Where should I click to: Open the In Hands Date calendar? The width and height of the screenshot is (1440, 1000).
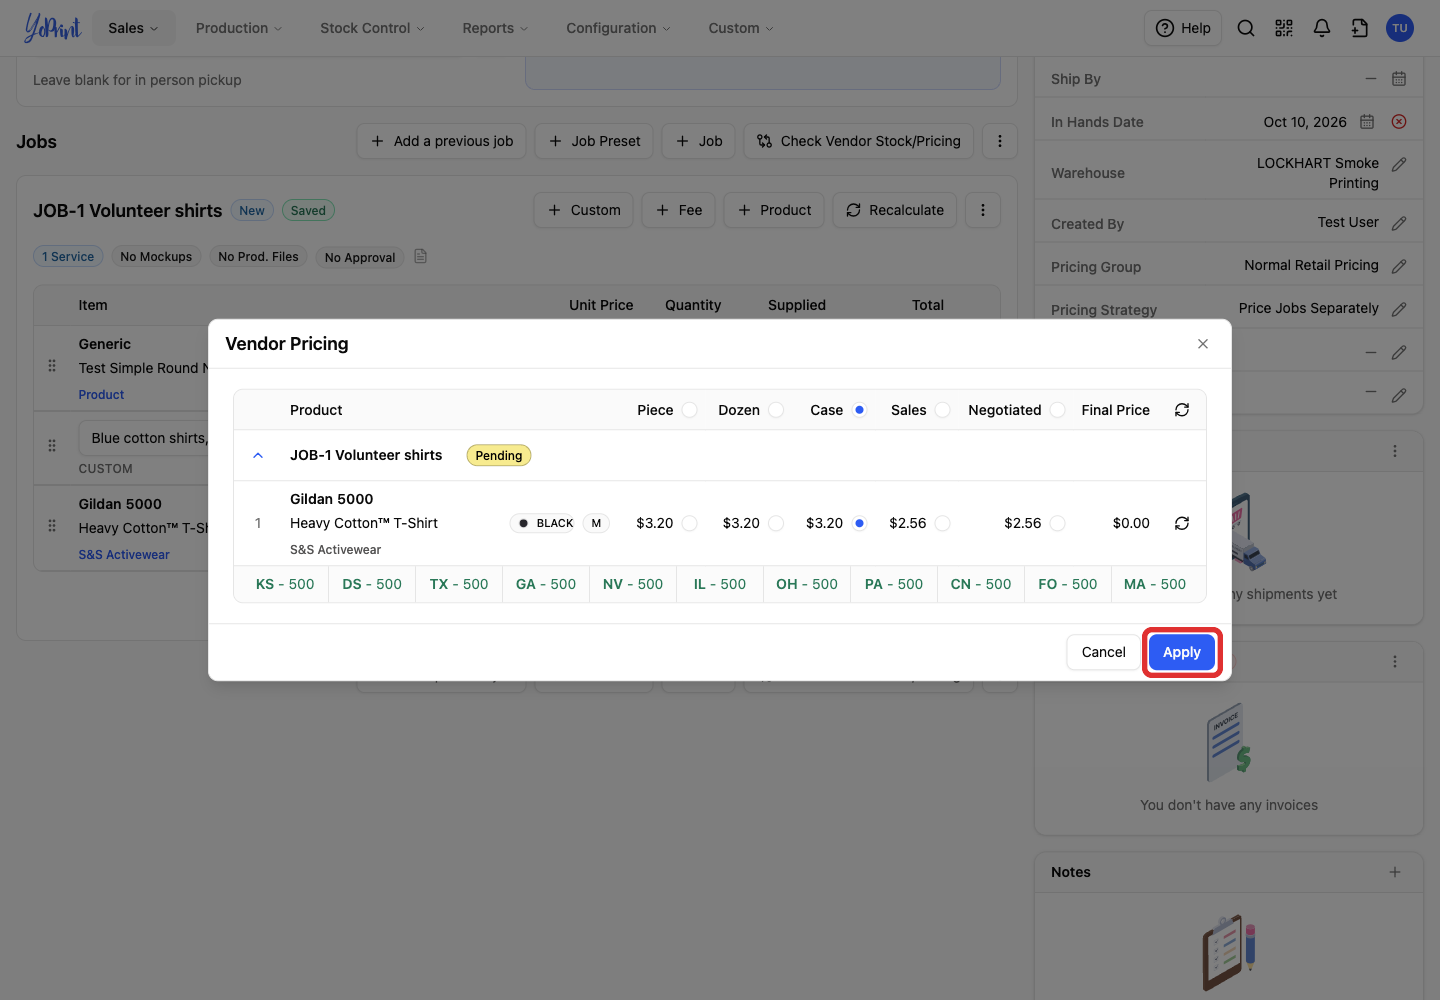pyautogui.click(x=1367, y=122)
